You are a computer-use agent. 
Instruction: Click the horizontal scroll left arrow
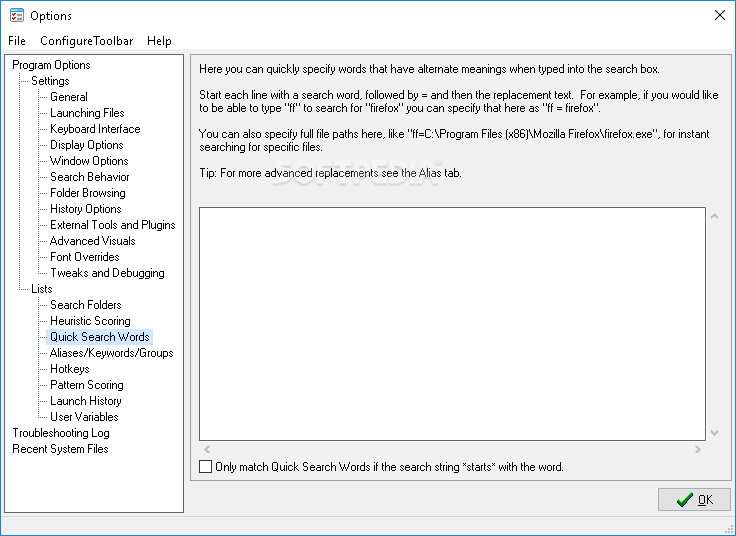click(207, 449)
